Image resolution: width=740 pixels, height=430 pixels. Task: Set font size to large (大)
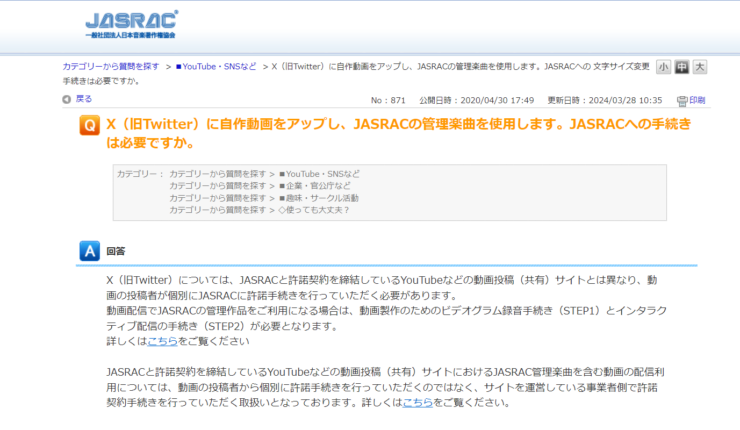coord(700,67)
